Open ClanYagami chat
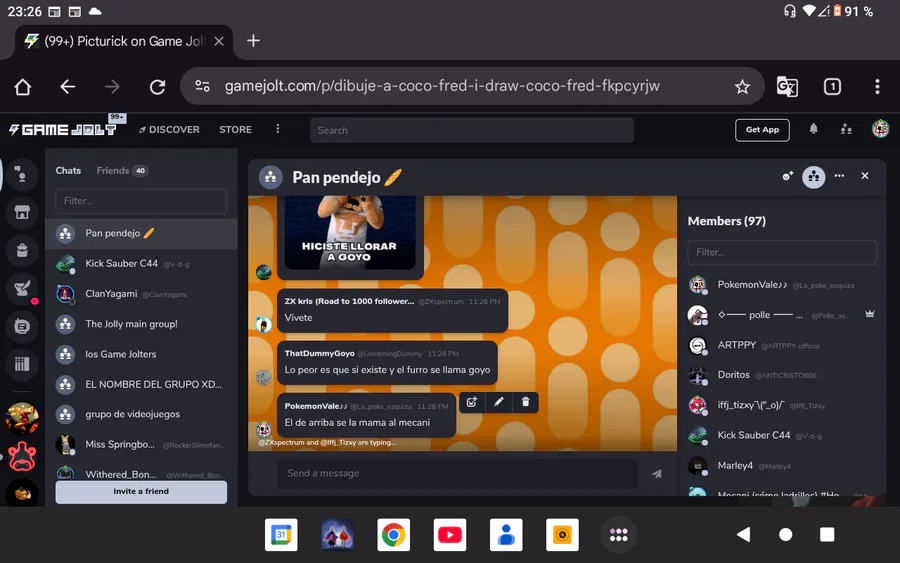The height and width of the screenshot is (563, 900). click(x=141, y=294)
